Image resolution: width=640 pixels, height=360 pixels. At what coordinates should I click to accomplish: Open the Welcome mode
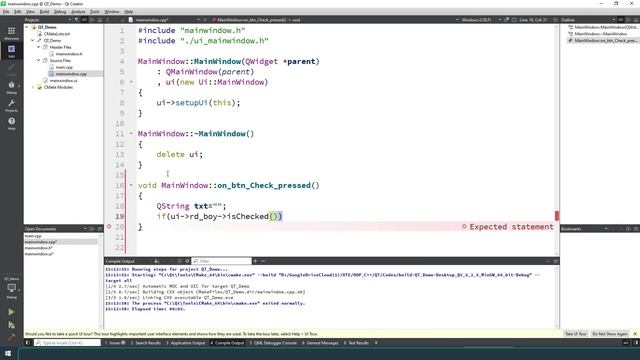pyautogui.click(x=11, y=33)
